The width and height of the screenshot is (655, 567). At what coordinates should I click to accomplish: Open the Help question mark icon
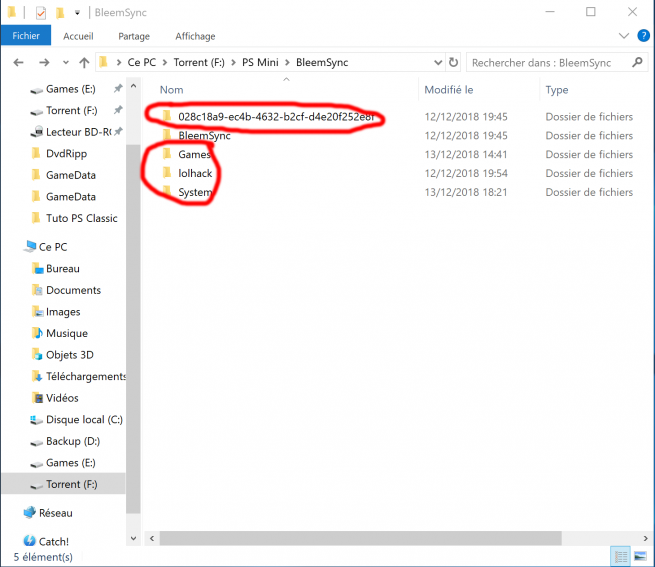(643, 36)
